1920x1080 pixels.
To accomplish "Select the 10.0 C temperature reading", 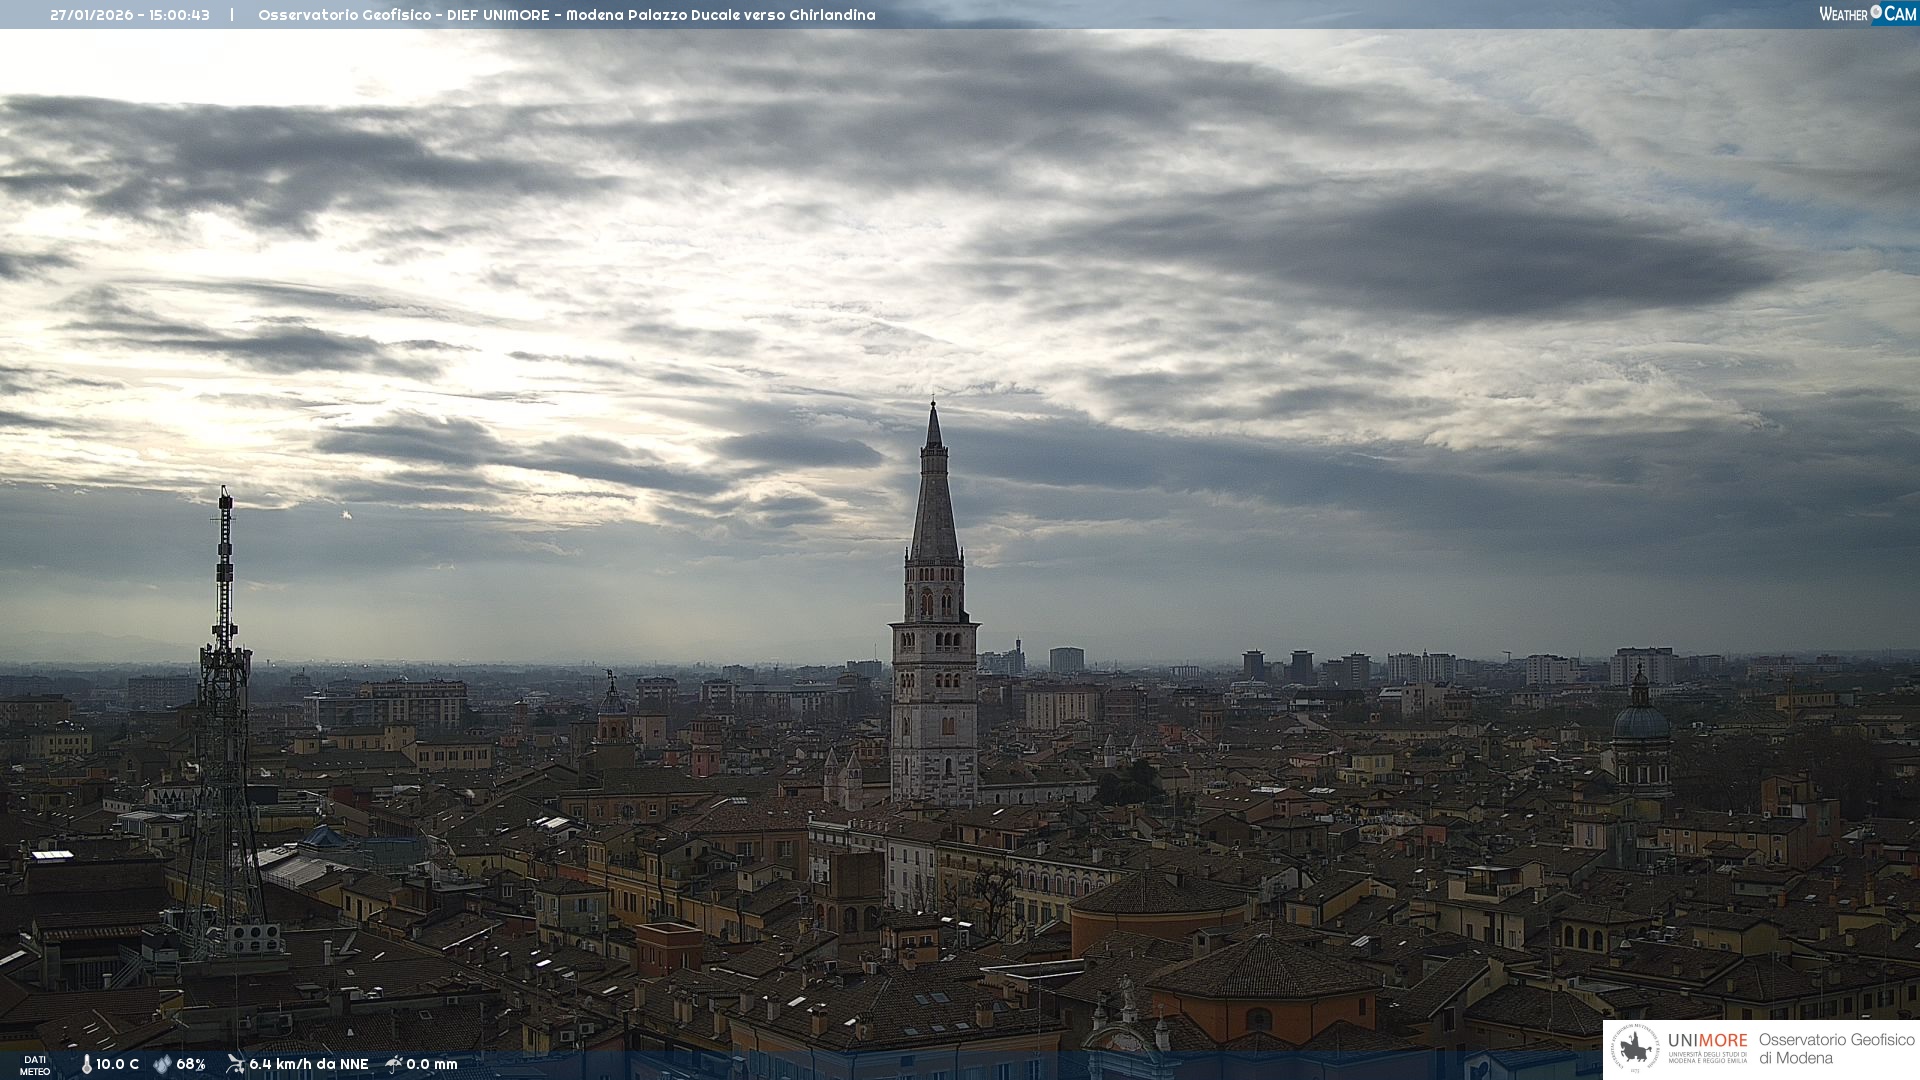I will point(117,1065).
